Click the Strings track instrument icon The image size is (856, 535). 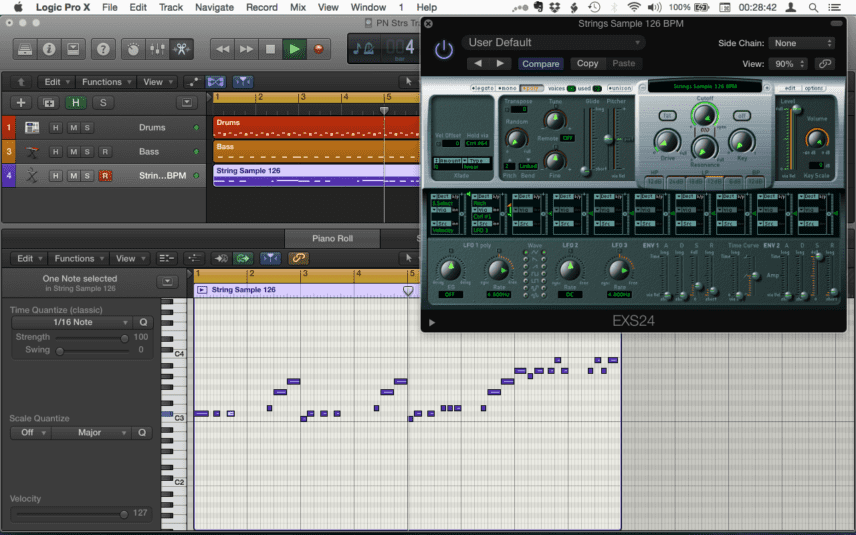[32, 175]
